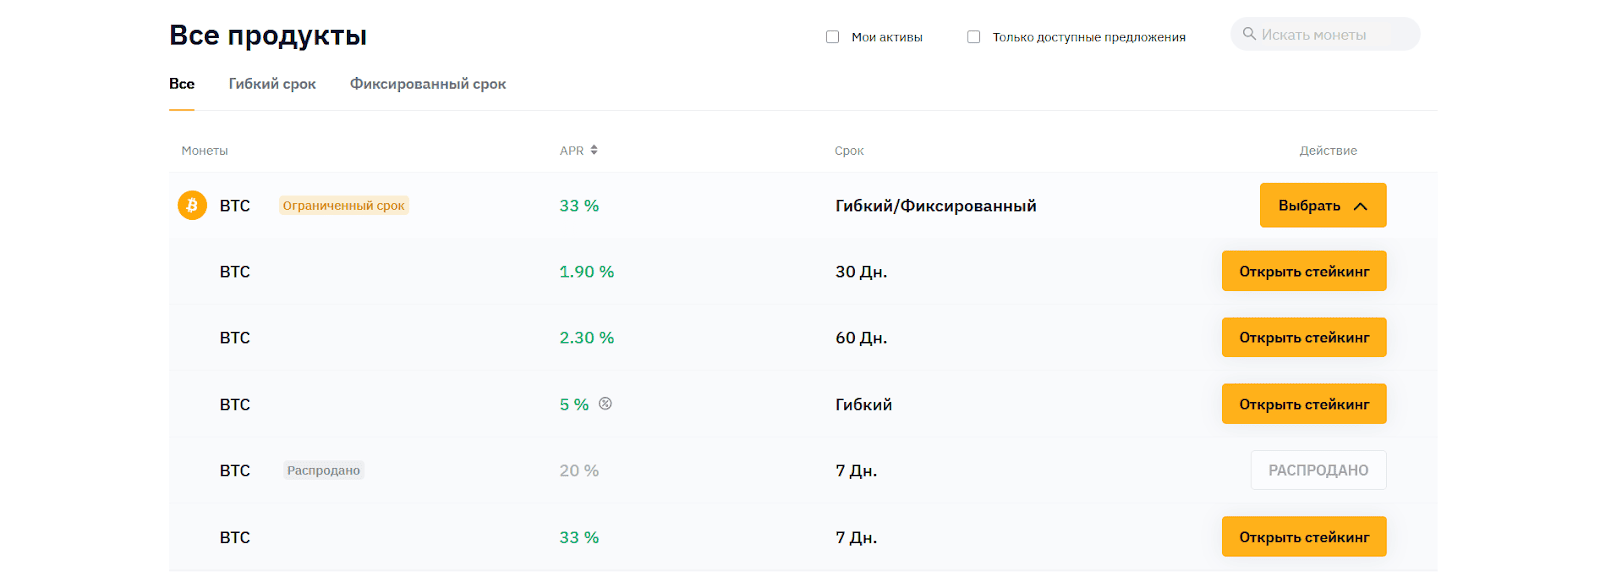Select the «Все» tab

(182, 84)
